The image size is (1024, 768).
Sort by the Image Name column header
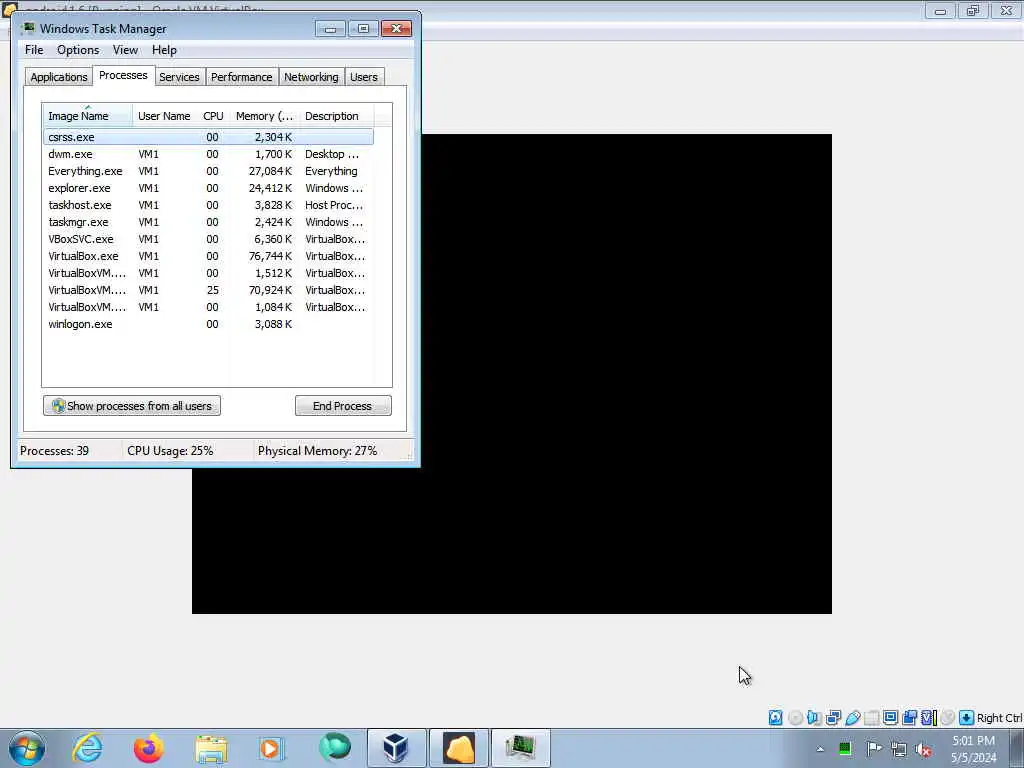tap(88, 116)
